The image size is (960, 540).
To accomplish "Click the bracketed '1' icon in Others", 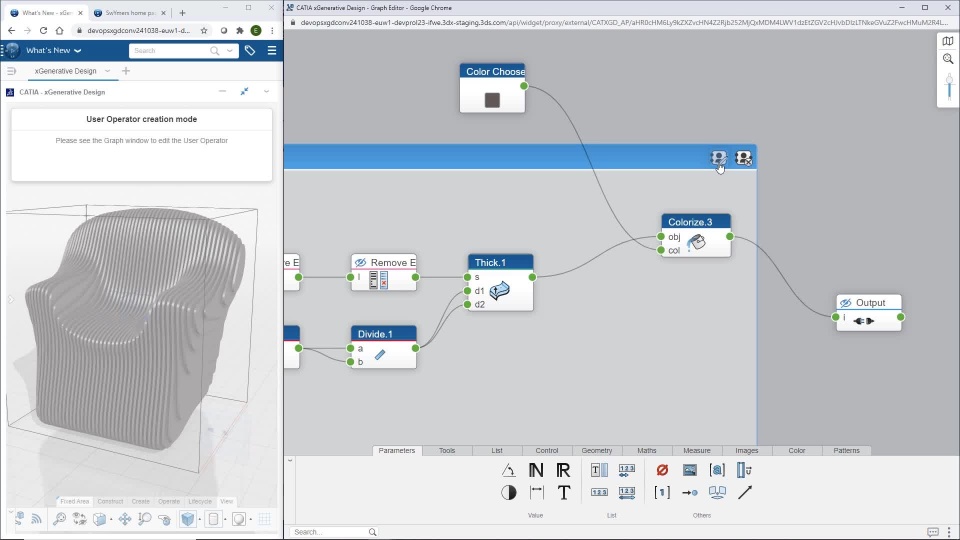I will click(662, 492).
